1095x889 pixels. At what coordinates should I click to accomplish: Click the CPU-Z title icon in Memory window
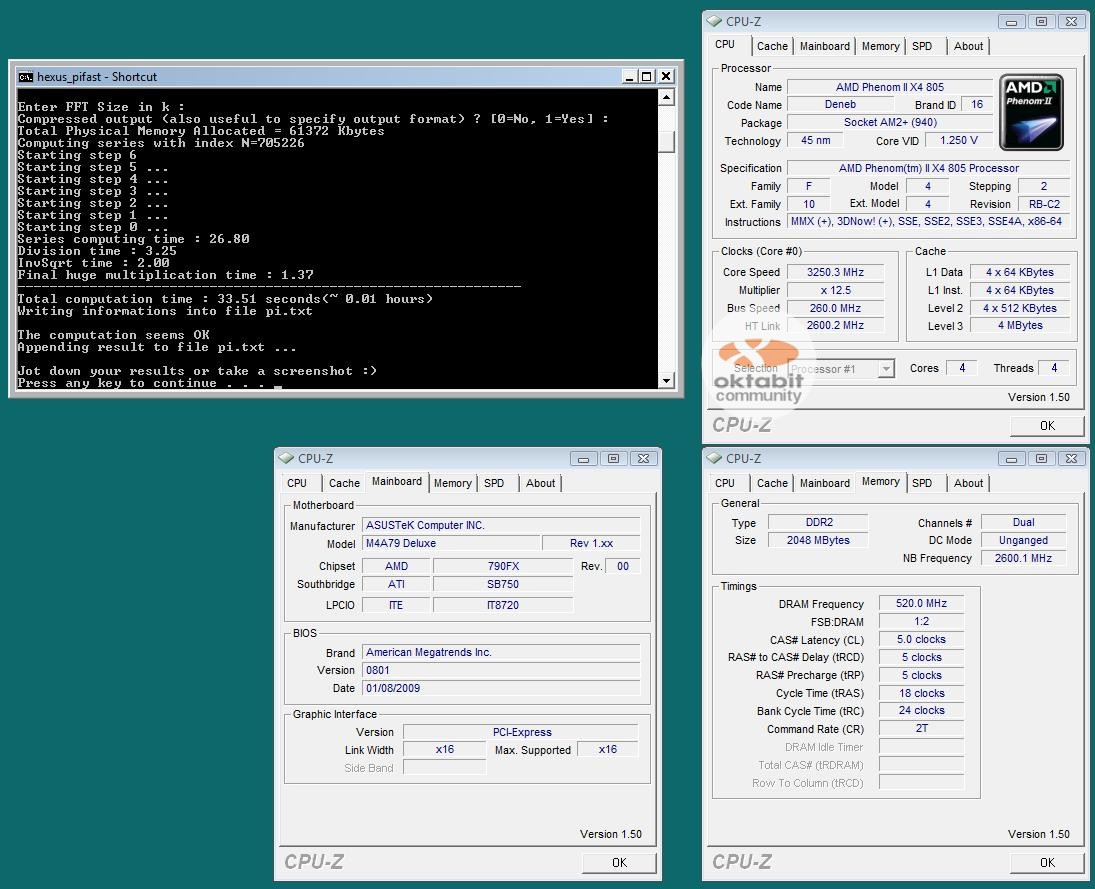tap(714, 459)
